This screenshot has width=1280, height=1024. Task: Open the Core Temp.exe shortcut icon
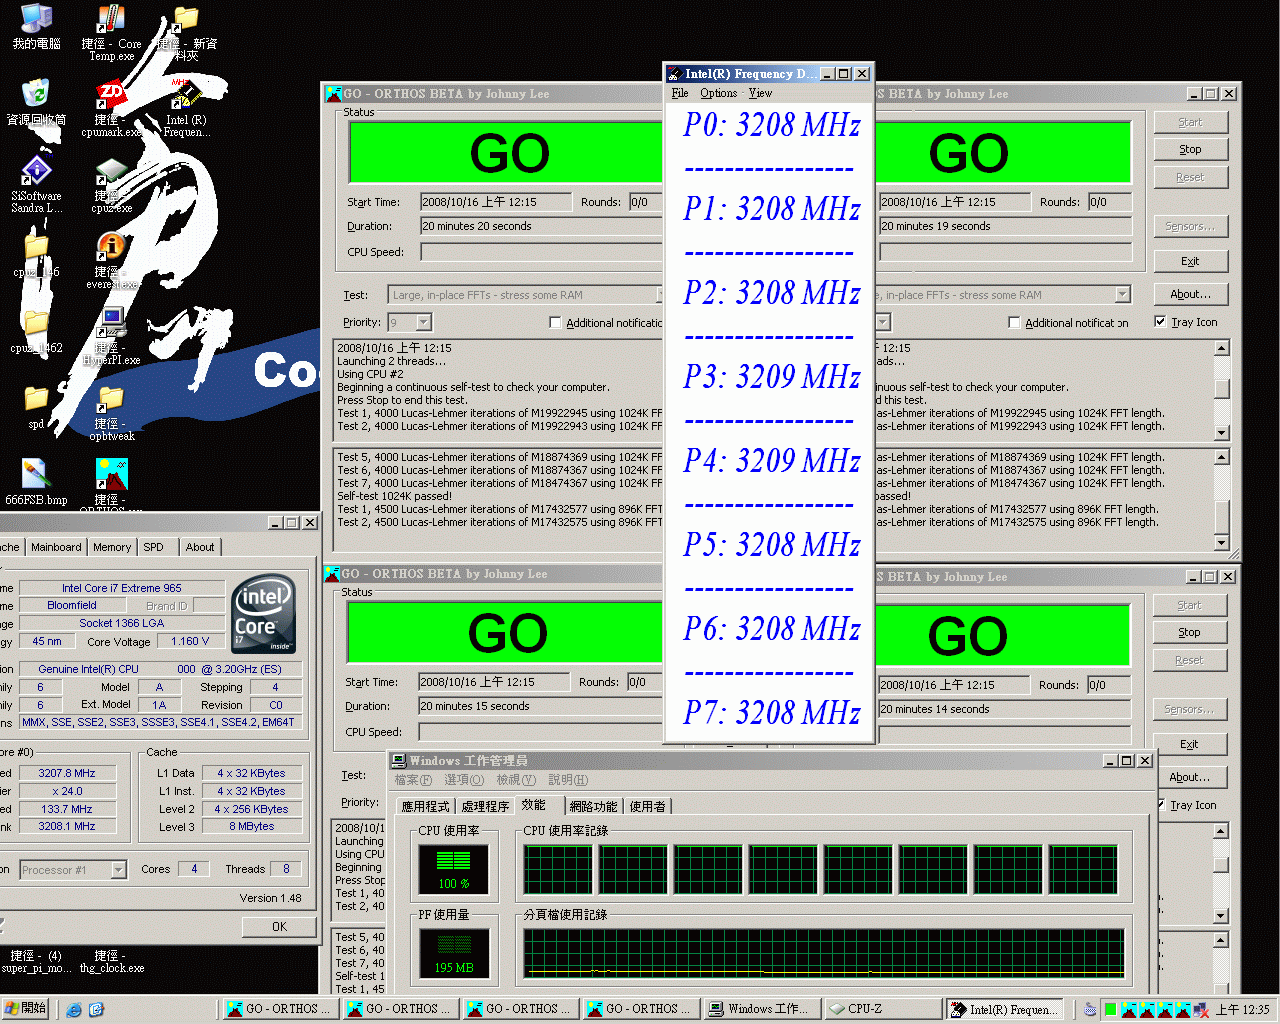point(111,20)
